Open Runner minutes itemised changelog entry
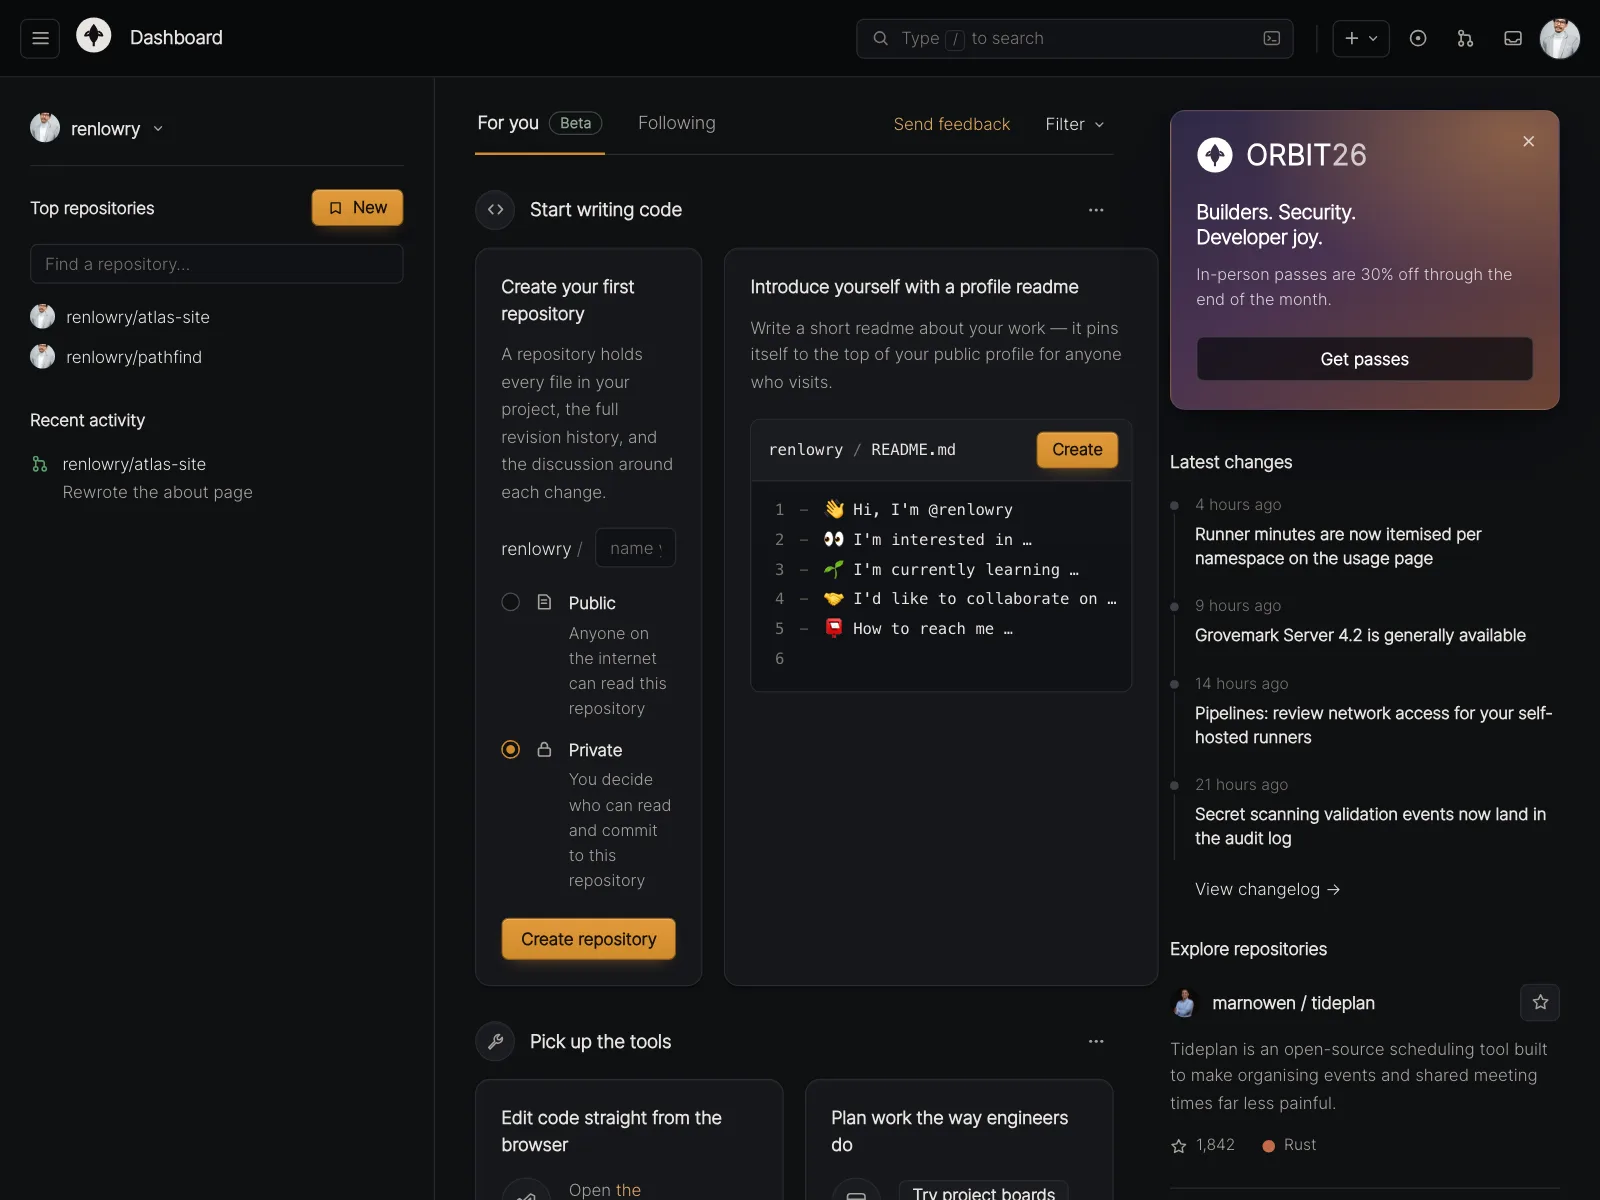1600x1200 pixels. point(1338,546)
